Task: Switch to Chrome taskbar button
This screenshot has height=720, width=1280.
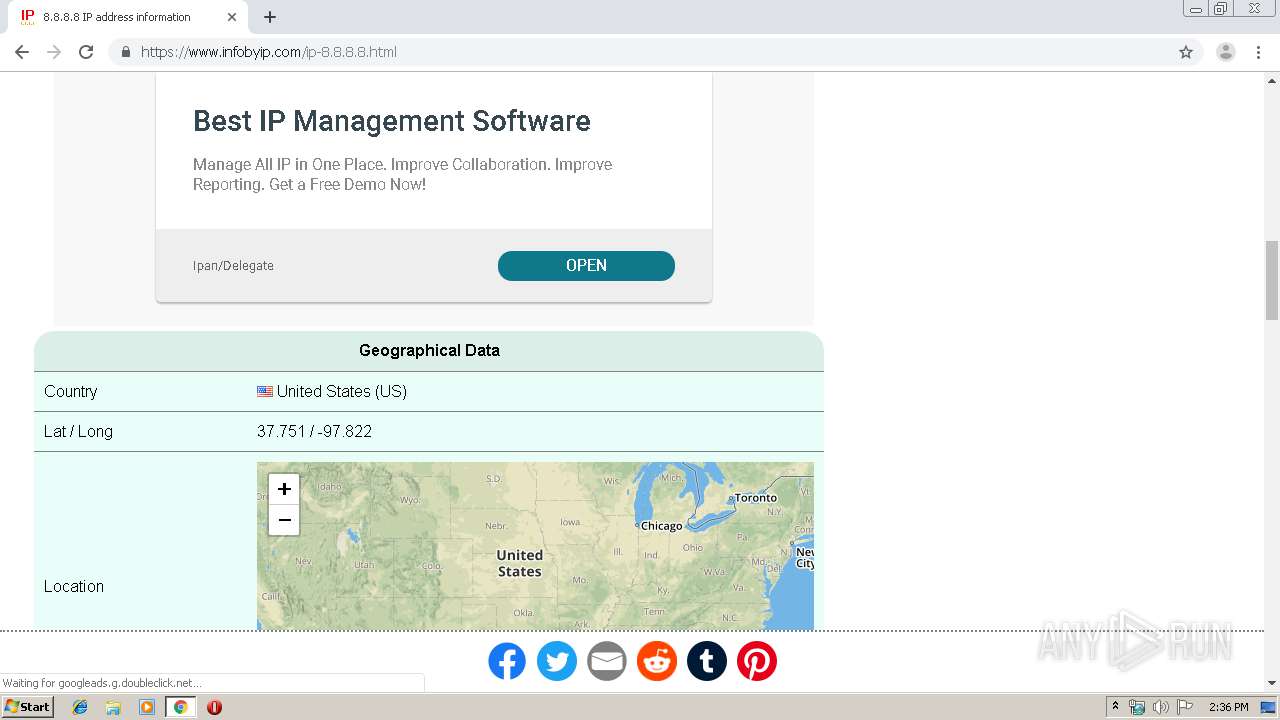Action: pyautogui.click(x=180, y=707)
